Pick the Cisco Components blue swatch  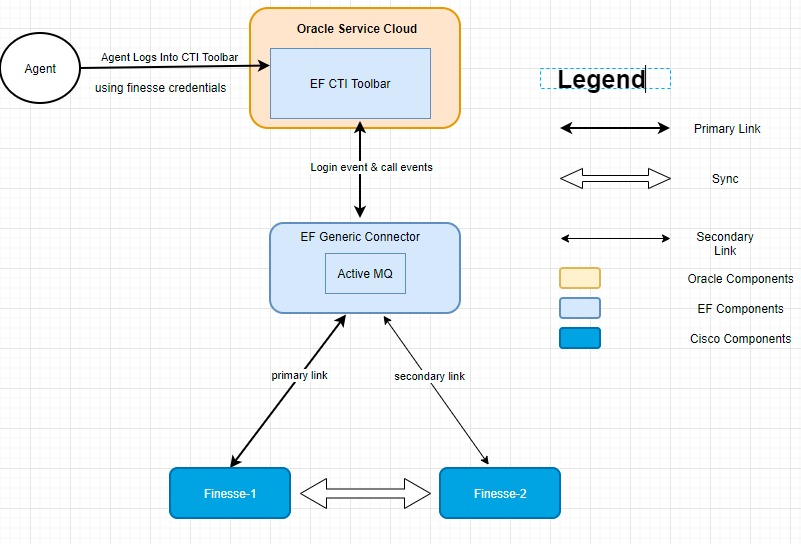580,338
